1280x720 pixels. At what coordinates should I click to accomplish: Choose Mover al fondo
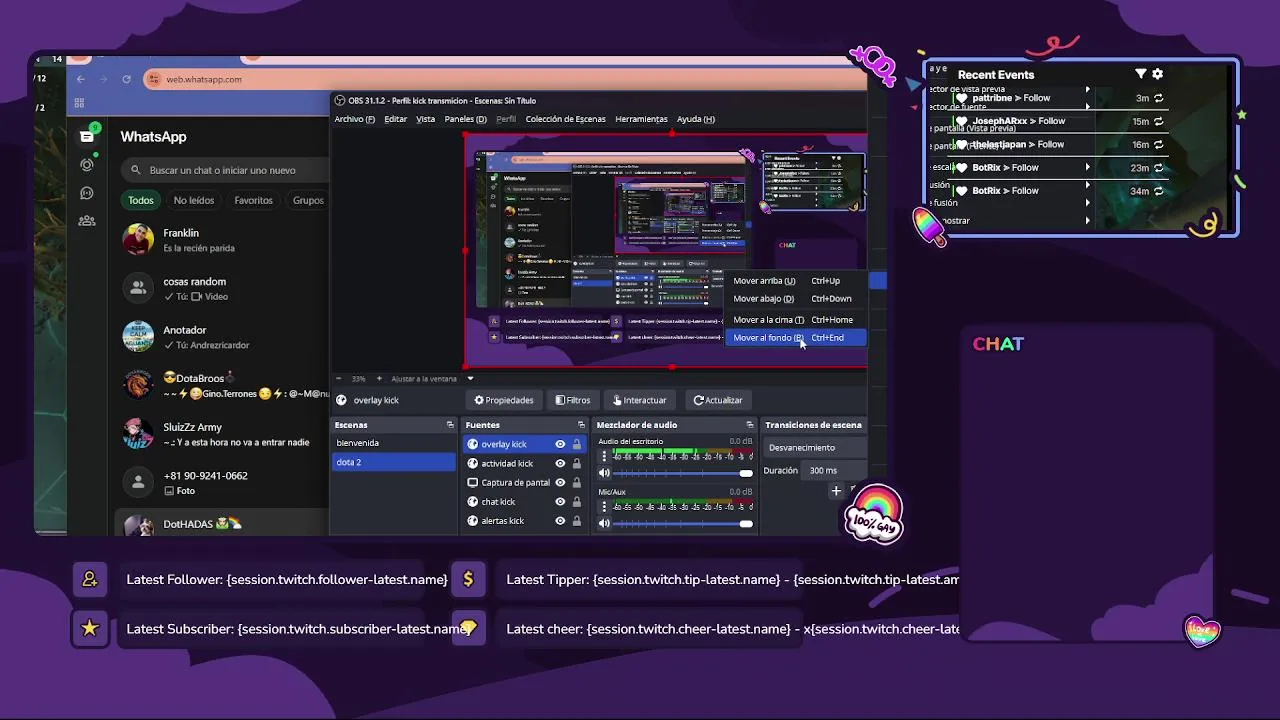pyautogui.click(x=797, y=338)
